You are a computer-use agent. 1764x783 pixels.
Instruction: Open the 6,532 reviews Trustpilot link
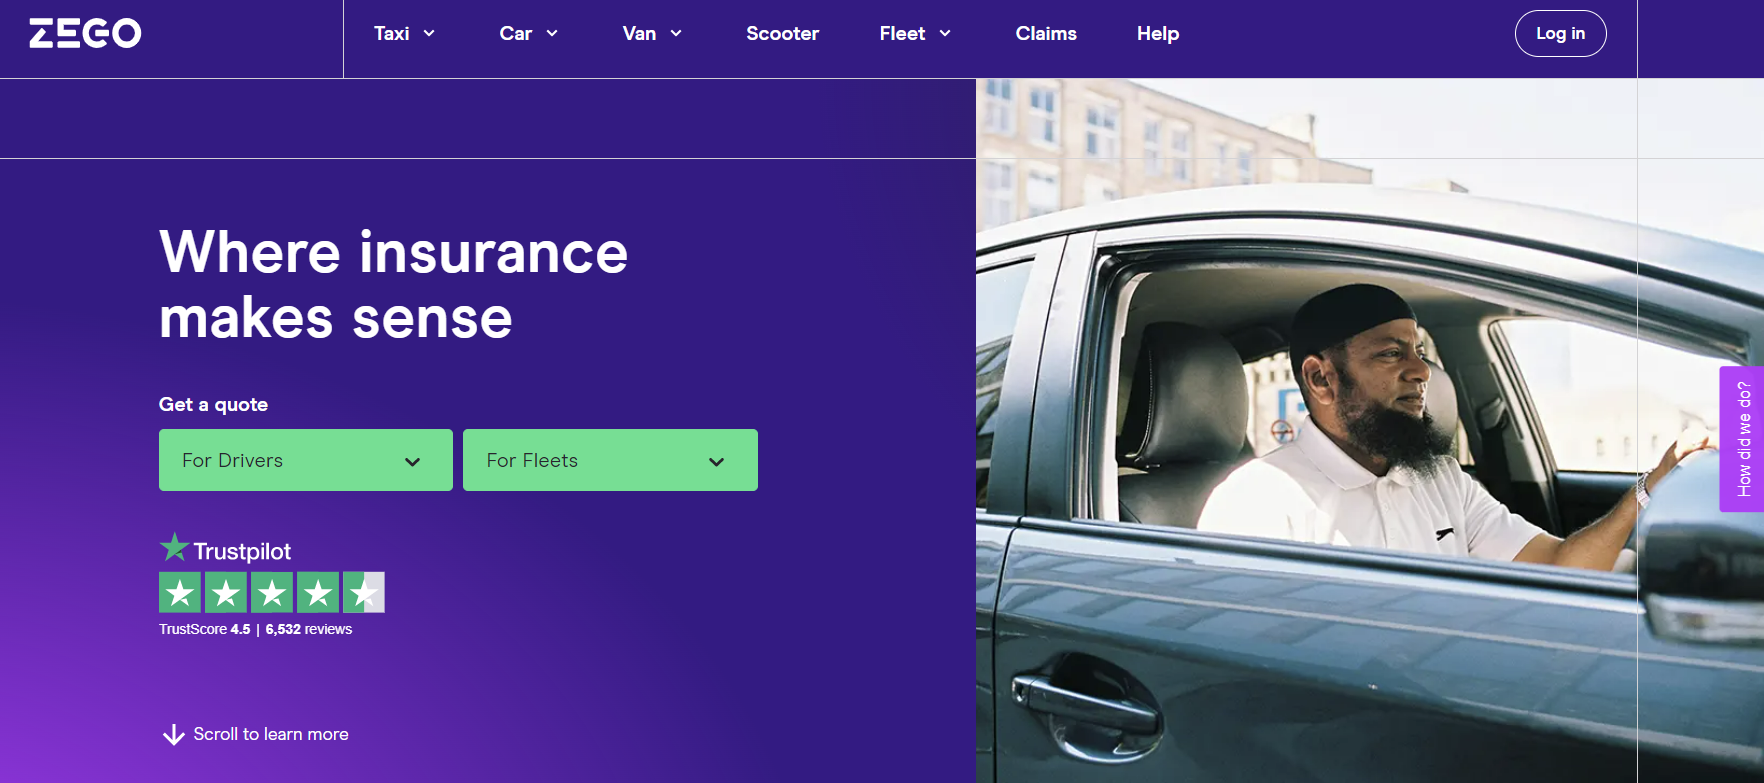309,629
